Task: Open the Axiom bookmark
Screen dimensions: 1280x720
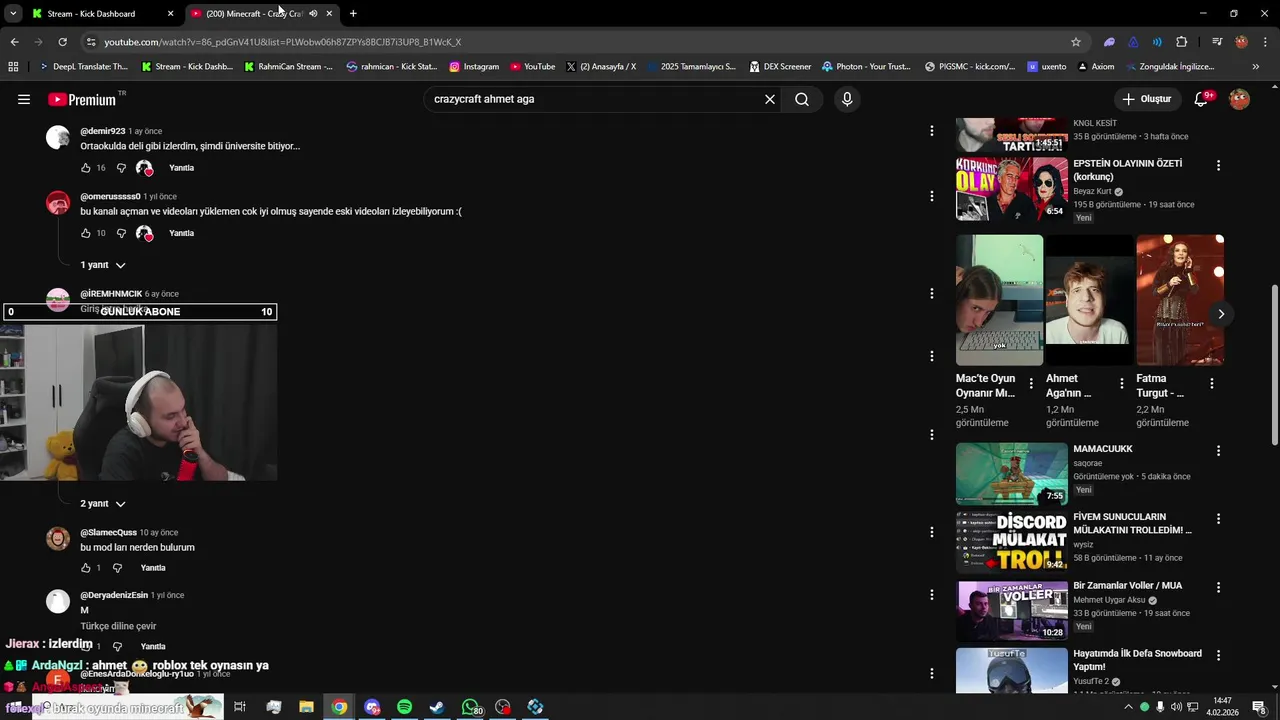Action: pyautogui.click(x=1096, y=67)
